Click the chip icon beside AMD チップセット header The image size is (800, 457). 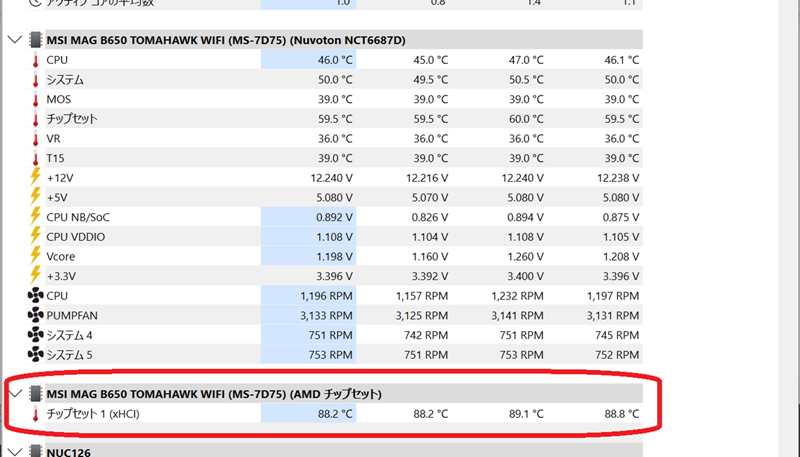tap(35, 394)
